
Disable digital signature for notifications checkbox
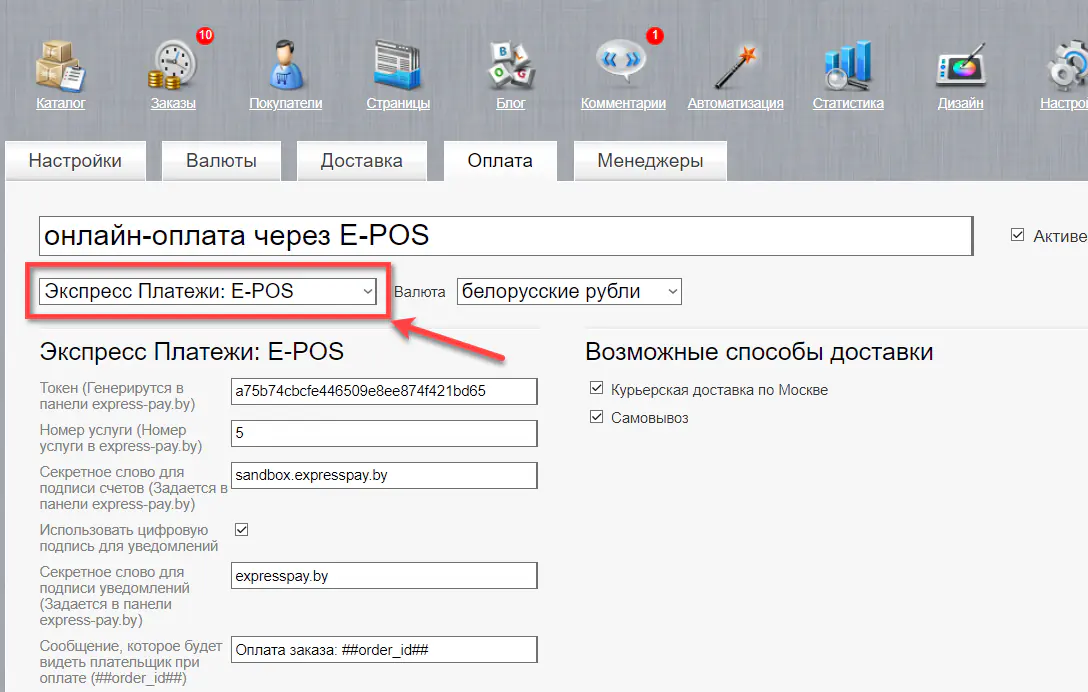241,530
